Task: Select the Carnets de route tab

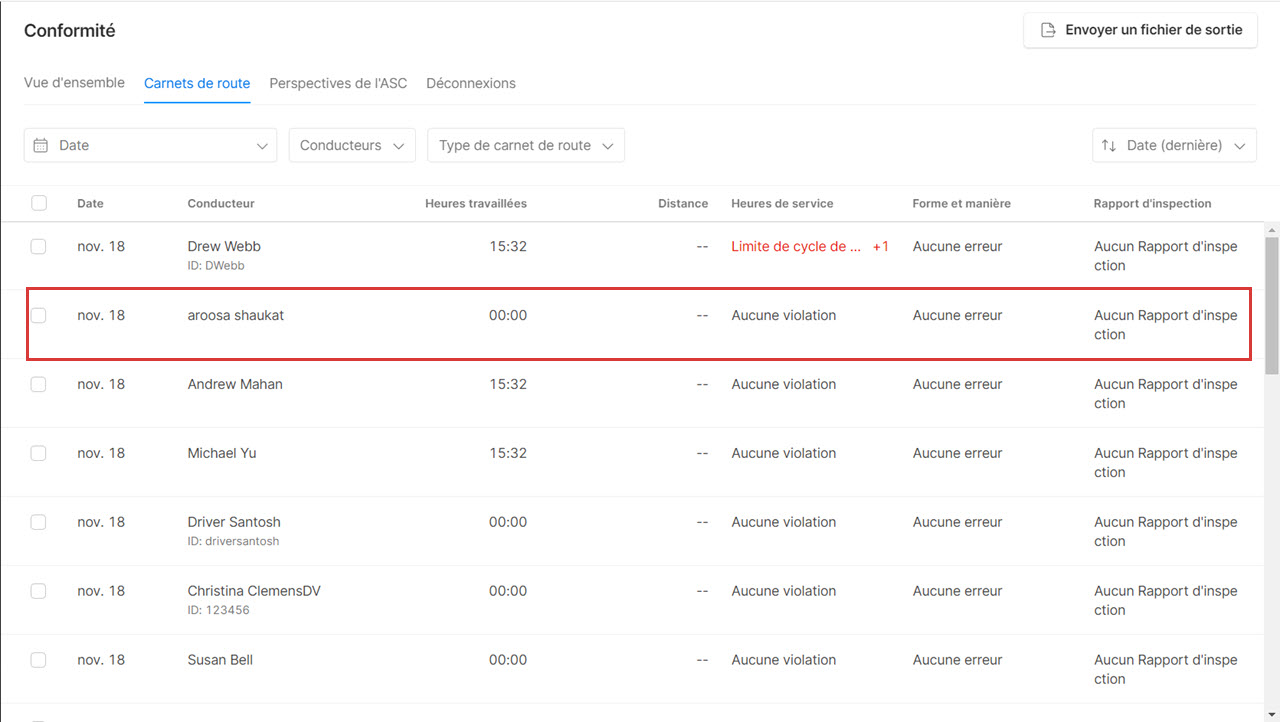Action: pyautogui.click(x=197, y=83)
